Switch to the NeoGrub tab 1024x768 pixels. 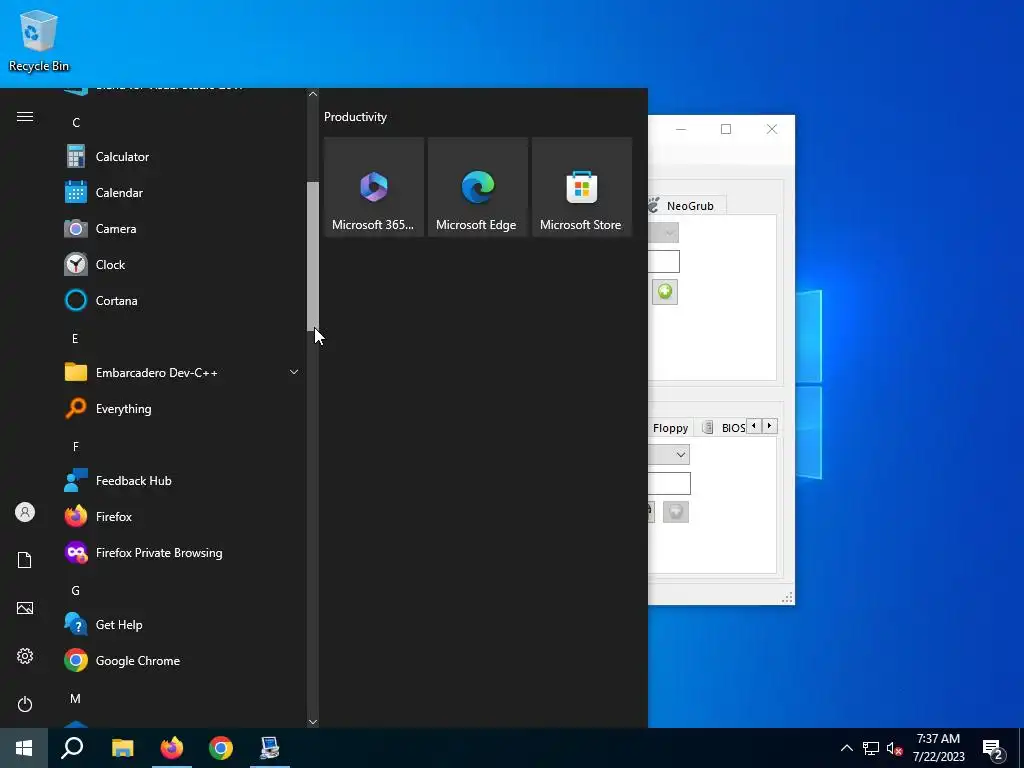click(x=687, y=206)
